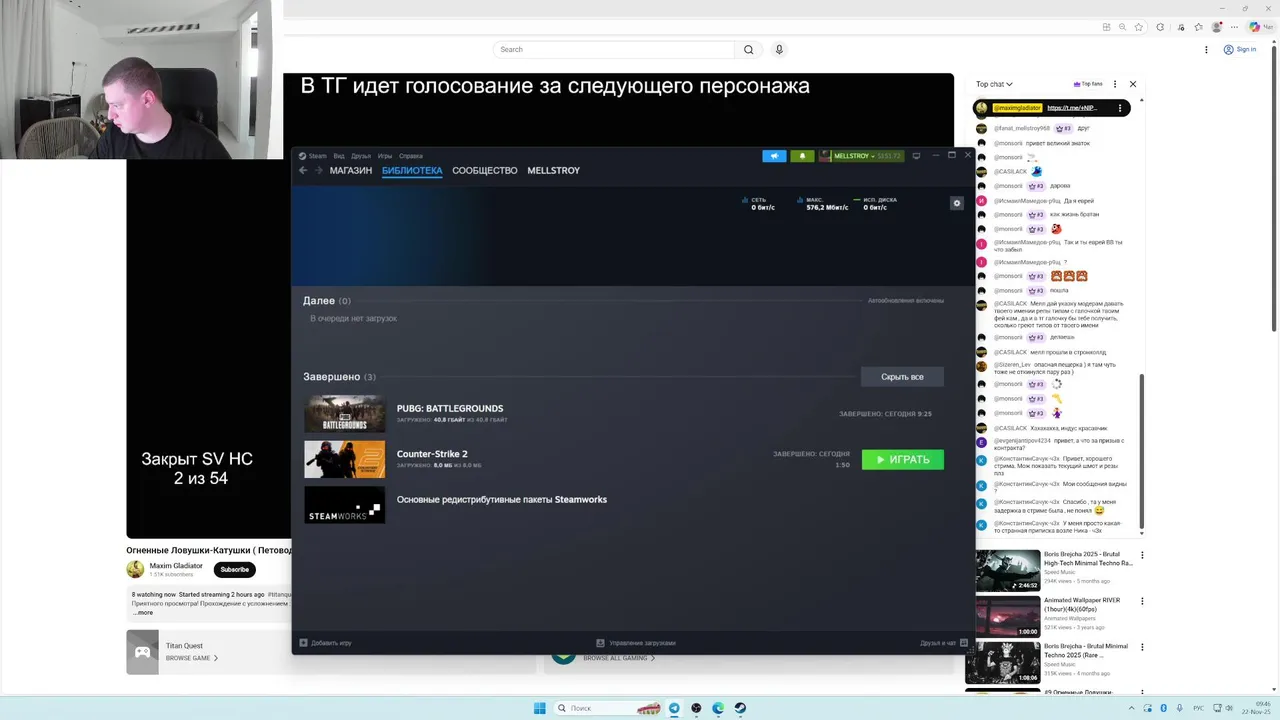Open Друзья и чат panel

coord(944,643)
